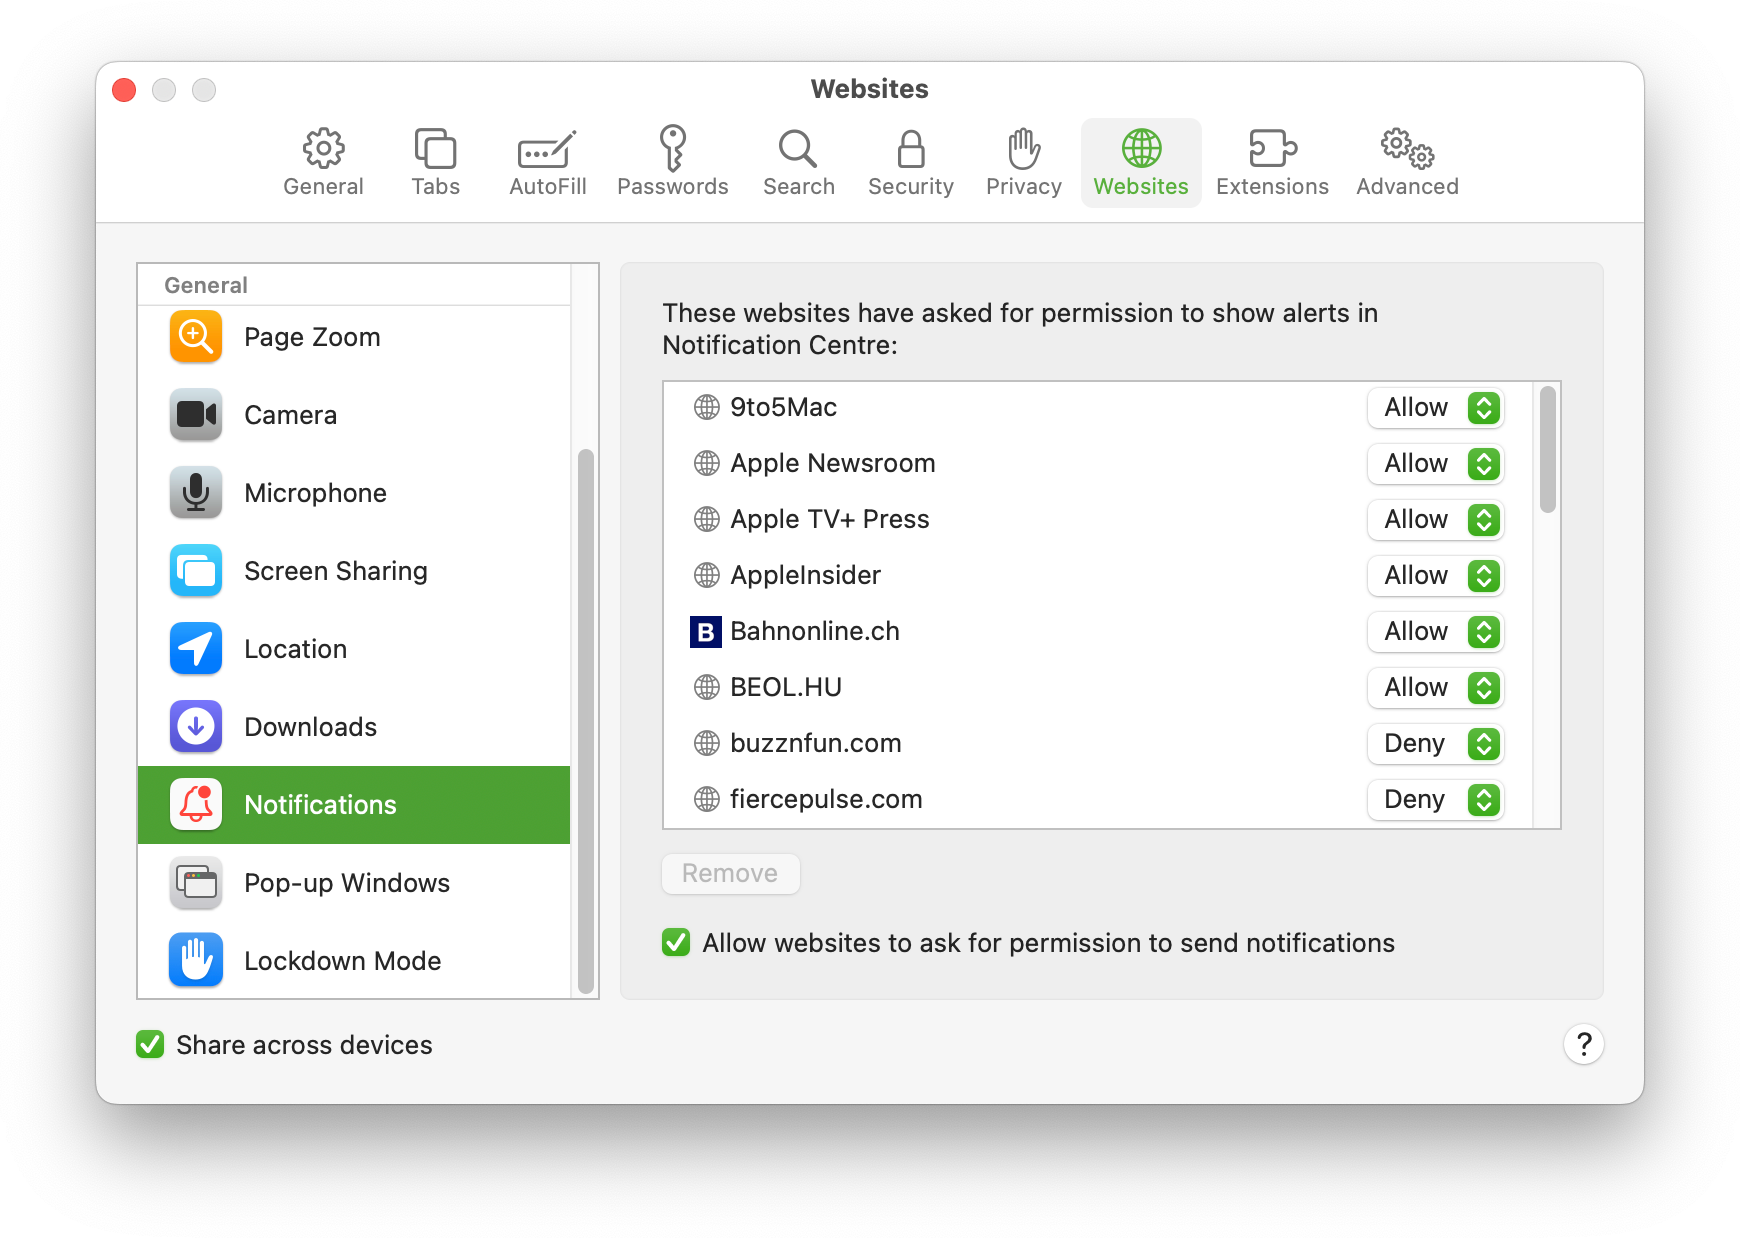Click the Microphone sidebar icon
Screen dimensions: 1740x1238
[196, 493]
